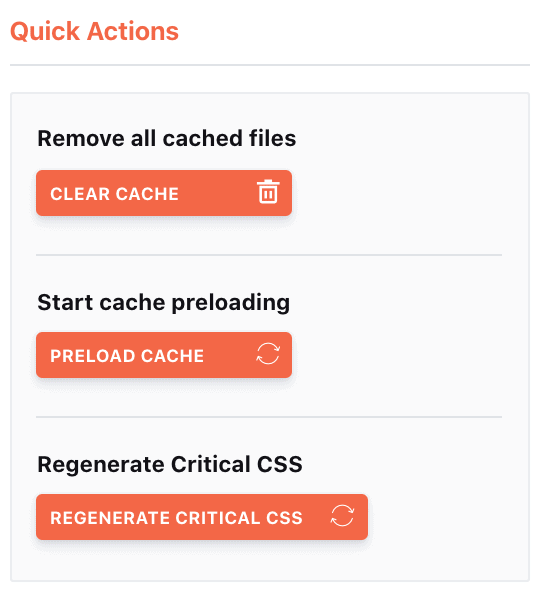This screenshot has height=604, width=546.
Task: Click the word "REGENERATE" on the orange button
Action: [x=110, y=518]
